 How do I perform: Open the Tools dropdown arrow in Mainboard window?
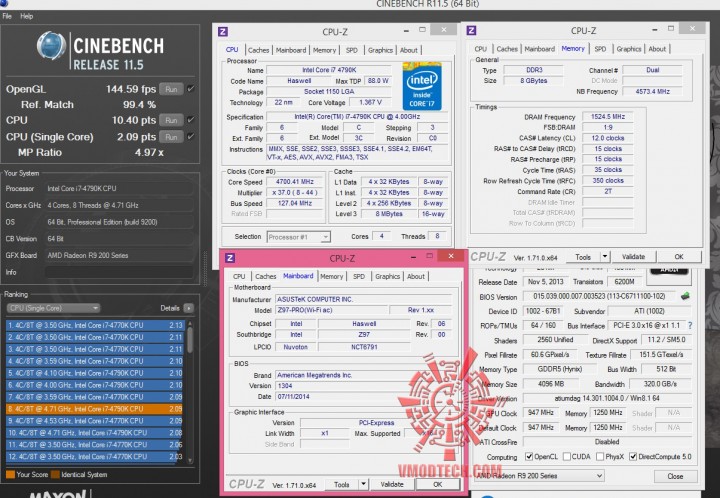(363, 484)
